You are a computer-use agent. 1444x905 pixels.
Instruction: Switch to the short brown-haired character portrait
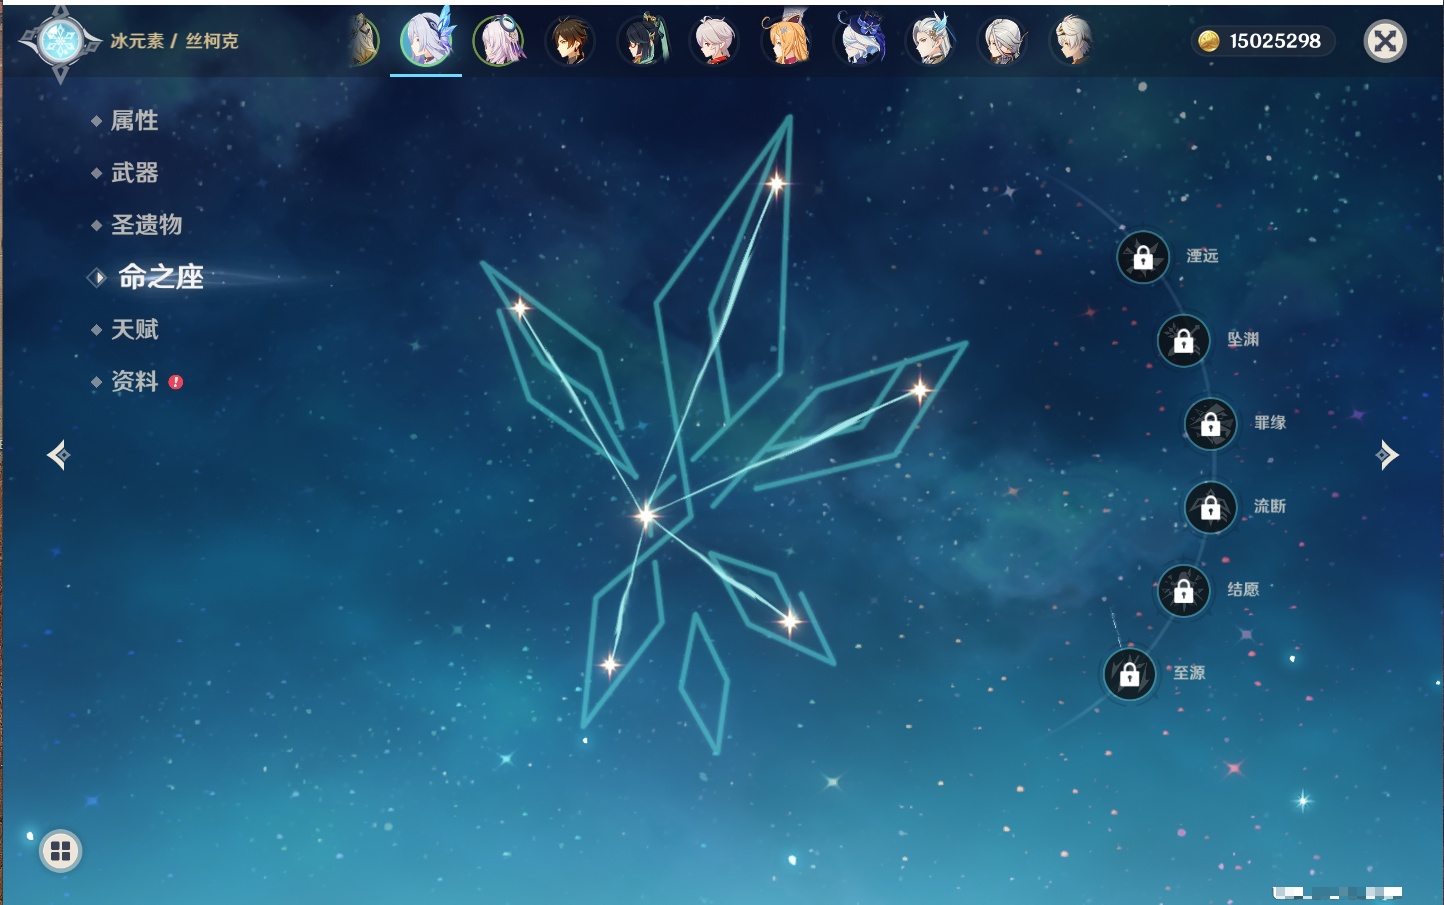click(571, 41)
